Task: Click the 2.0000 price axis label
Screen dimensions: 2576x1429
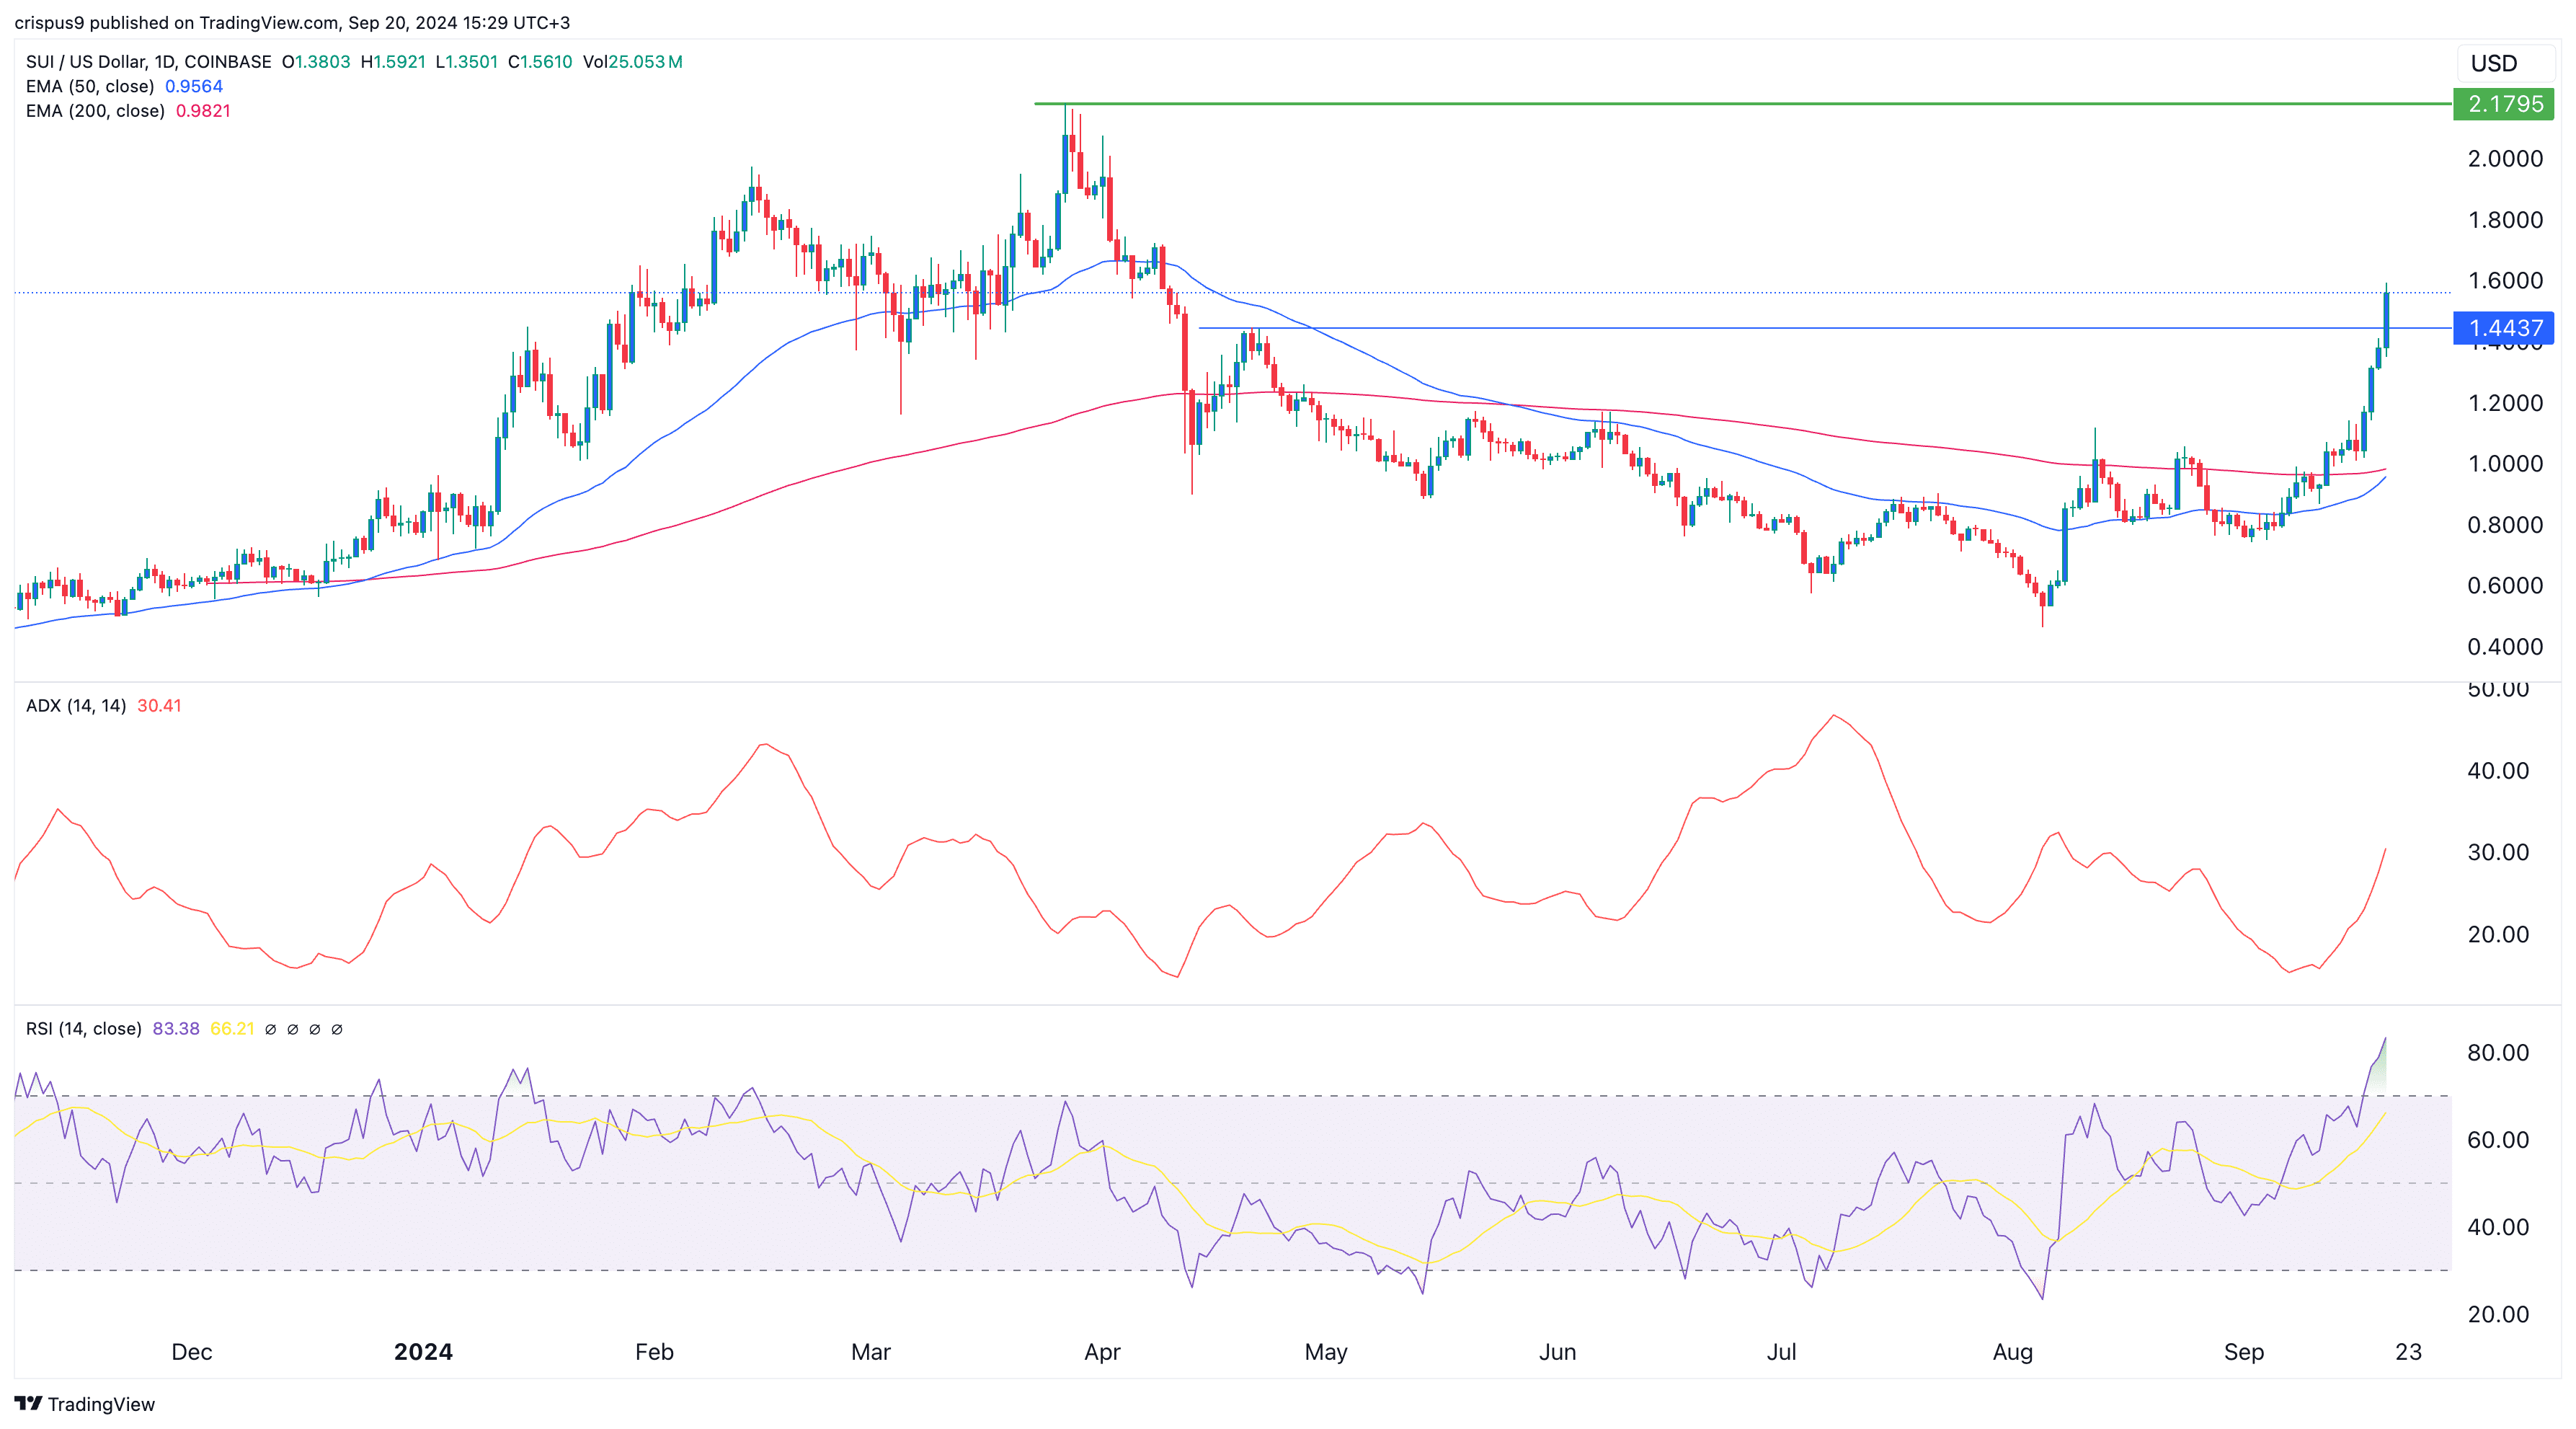Action: point(2505,158)
